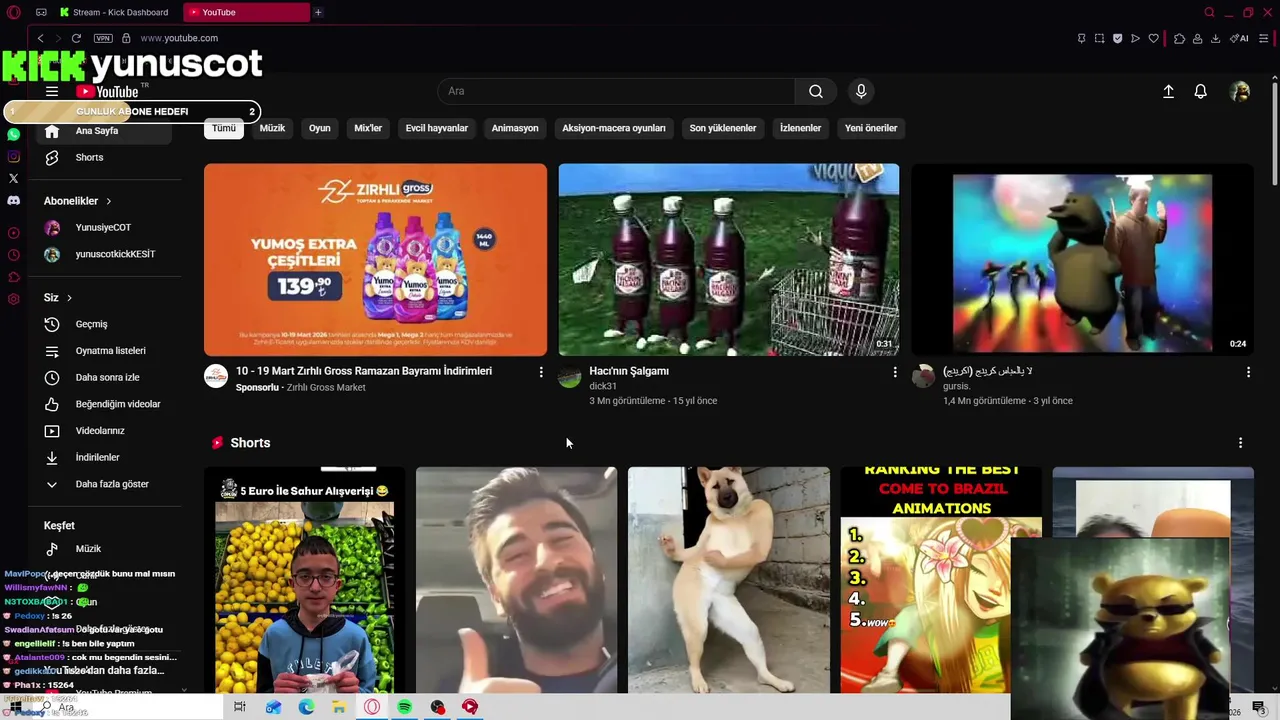Select the Yeni öneriler chip

point(871,128)
